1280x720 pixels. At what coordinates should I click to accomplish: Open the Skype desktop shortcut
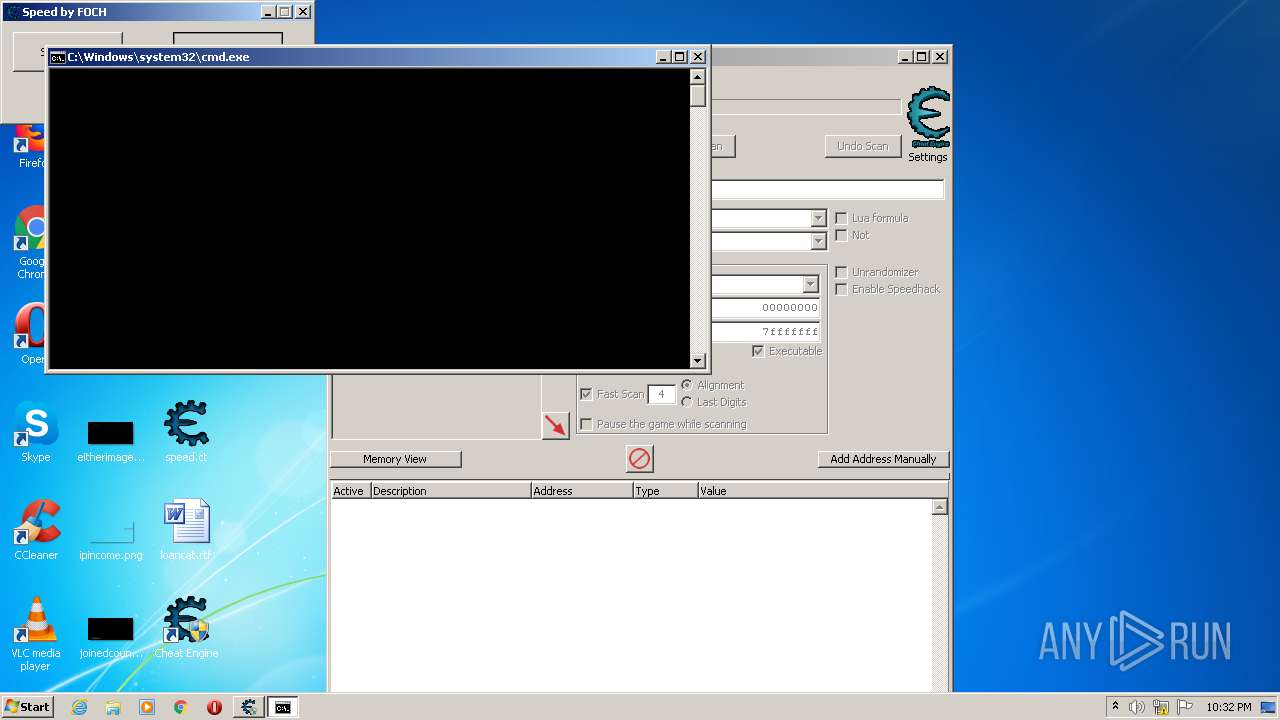[x=36, y=433]
